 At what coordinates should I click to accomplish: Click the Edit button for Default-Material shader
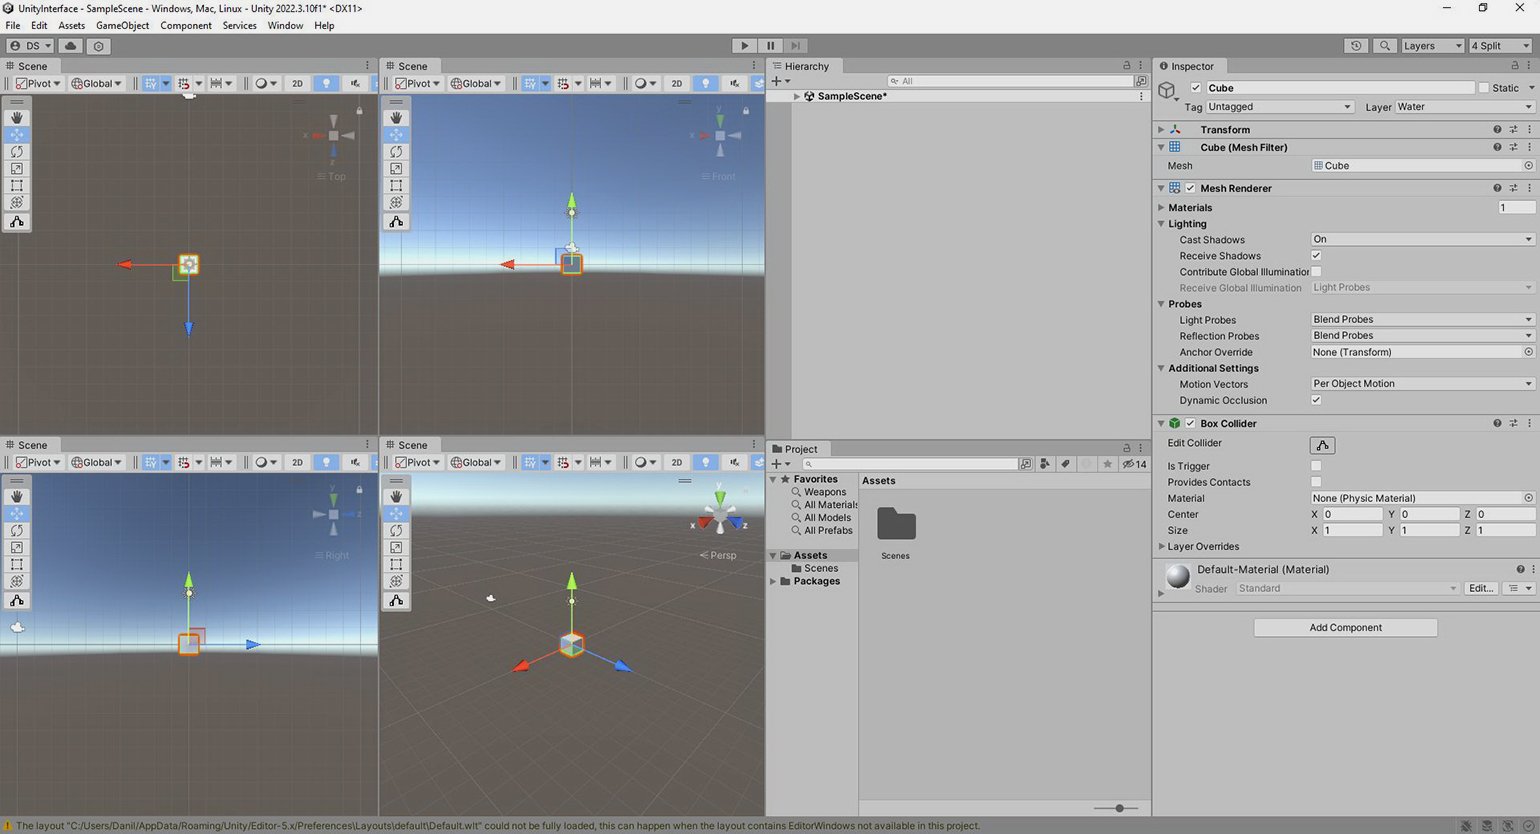1480,589
